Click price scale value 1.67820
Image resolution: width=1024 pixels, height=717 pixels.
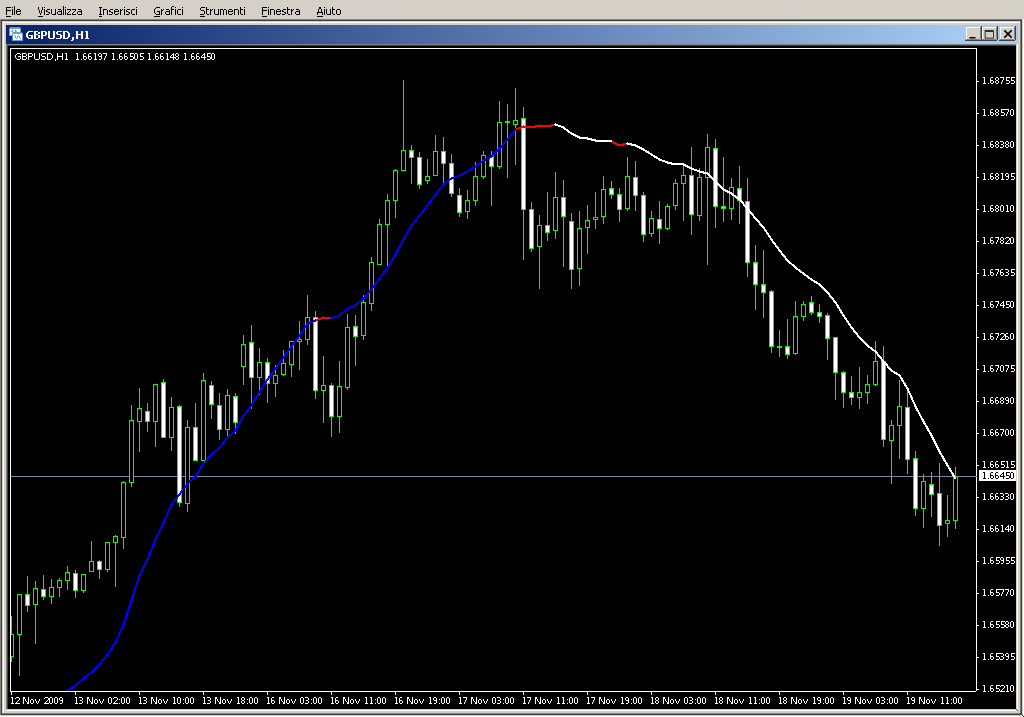pyautogui.click(x=999, y=241)
